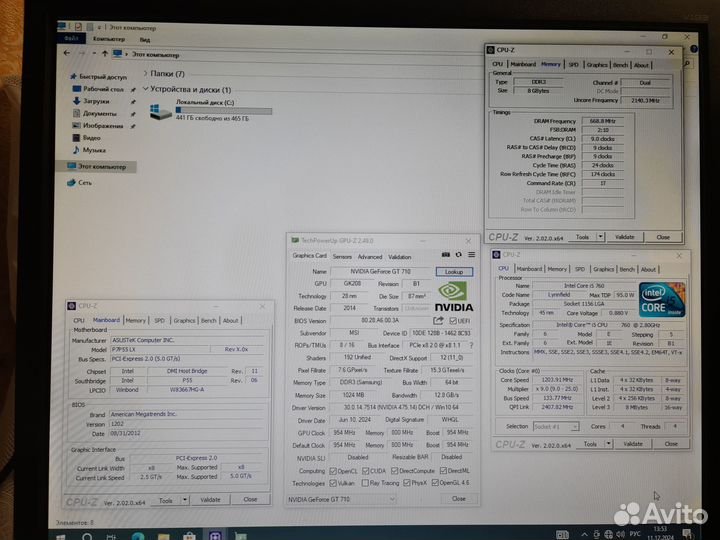720x540 pixels.
Task: Click the Explorer address bar path
Action: coord(156,55)
